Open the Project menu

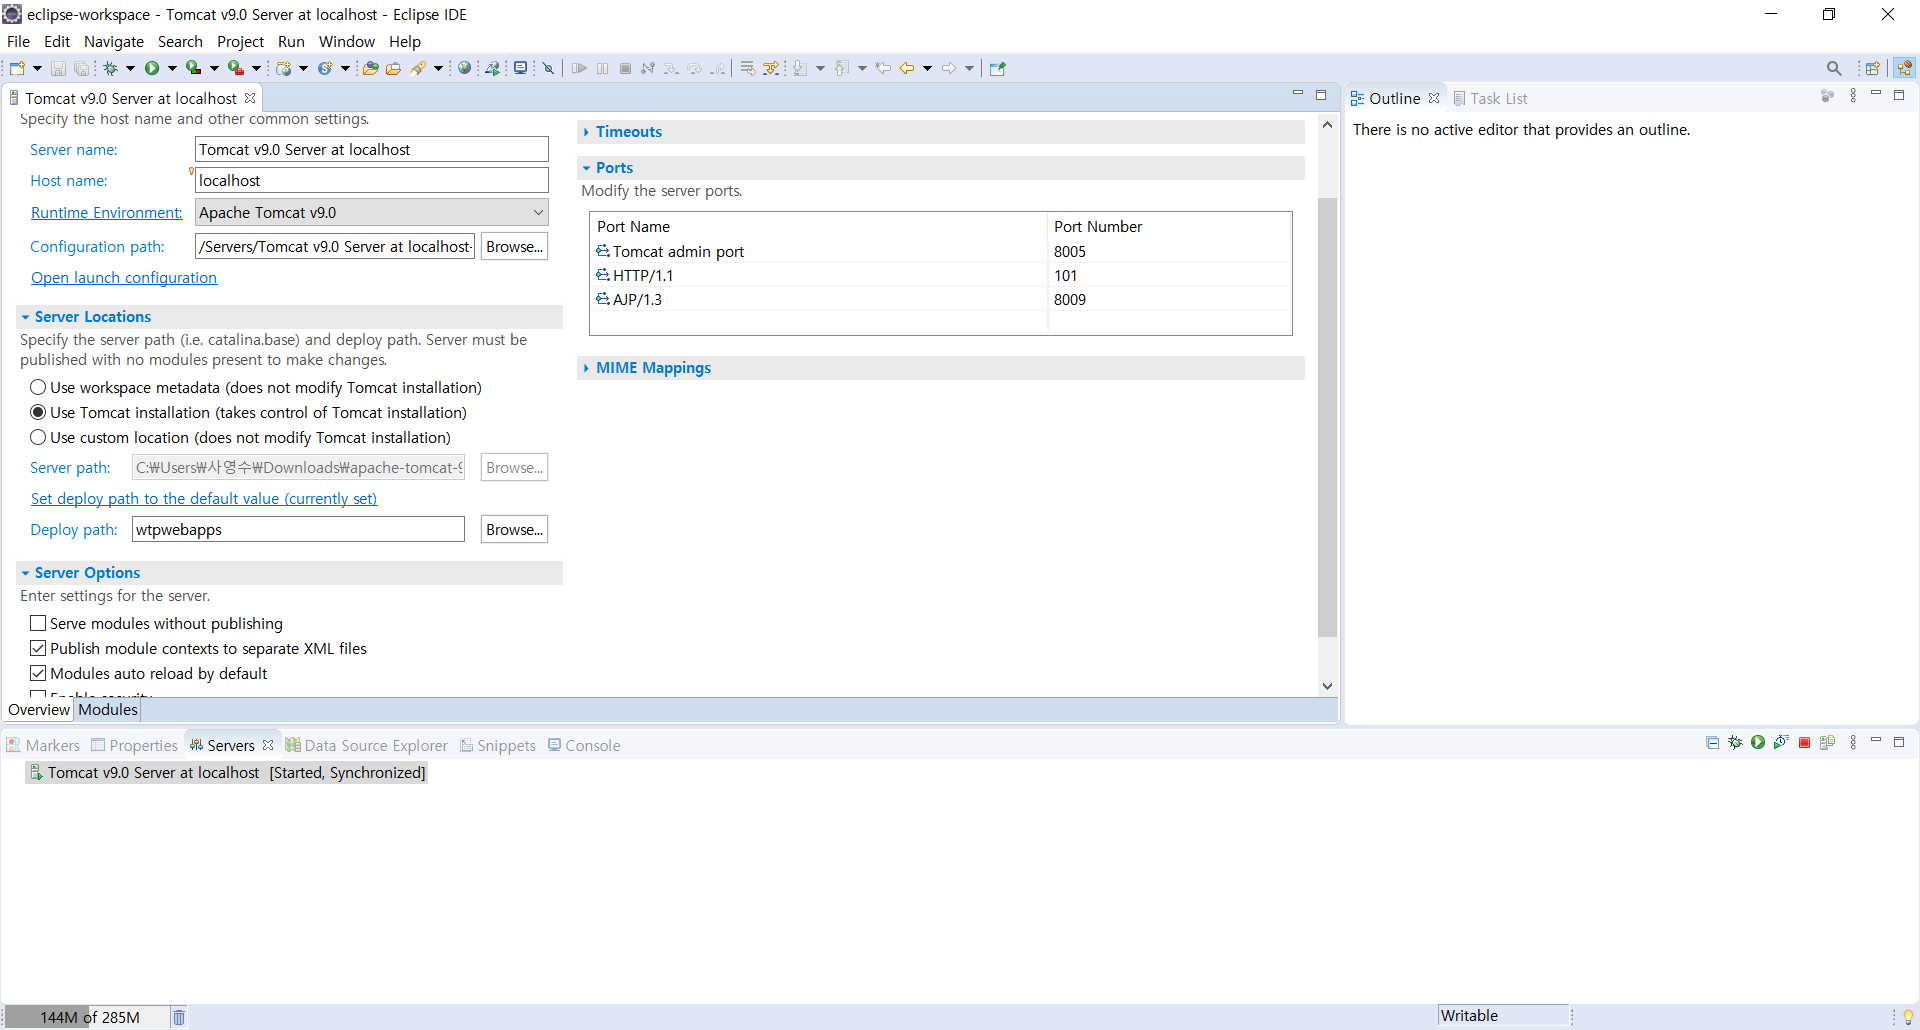coord(240,41)
